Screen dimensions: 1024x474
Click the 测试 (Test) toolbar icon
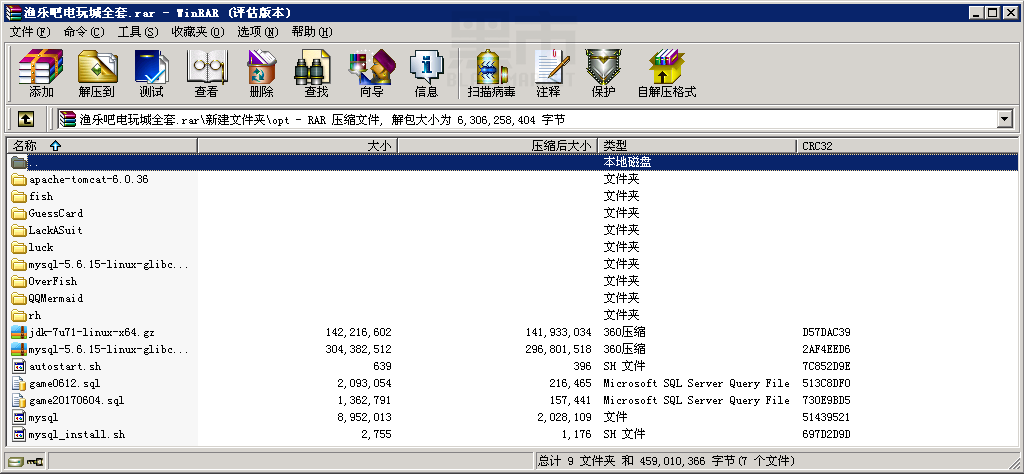tap(151, 66)
